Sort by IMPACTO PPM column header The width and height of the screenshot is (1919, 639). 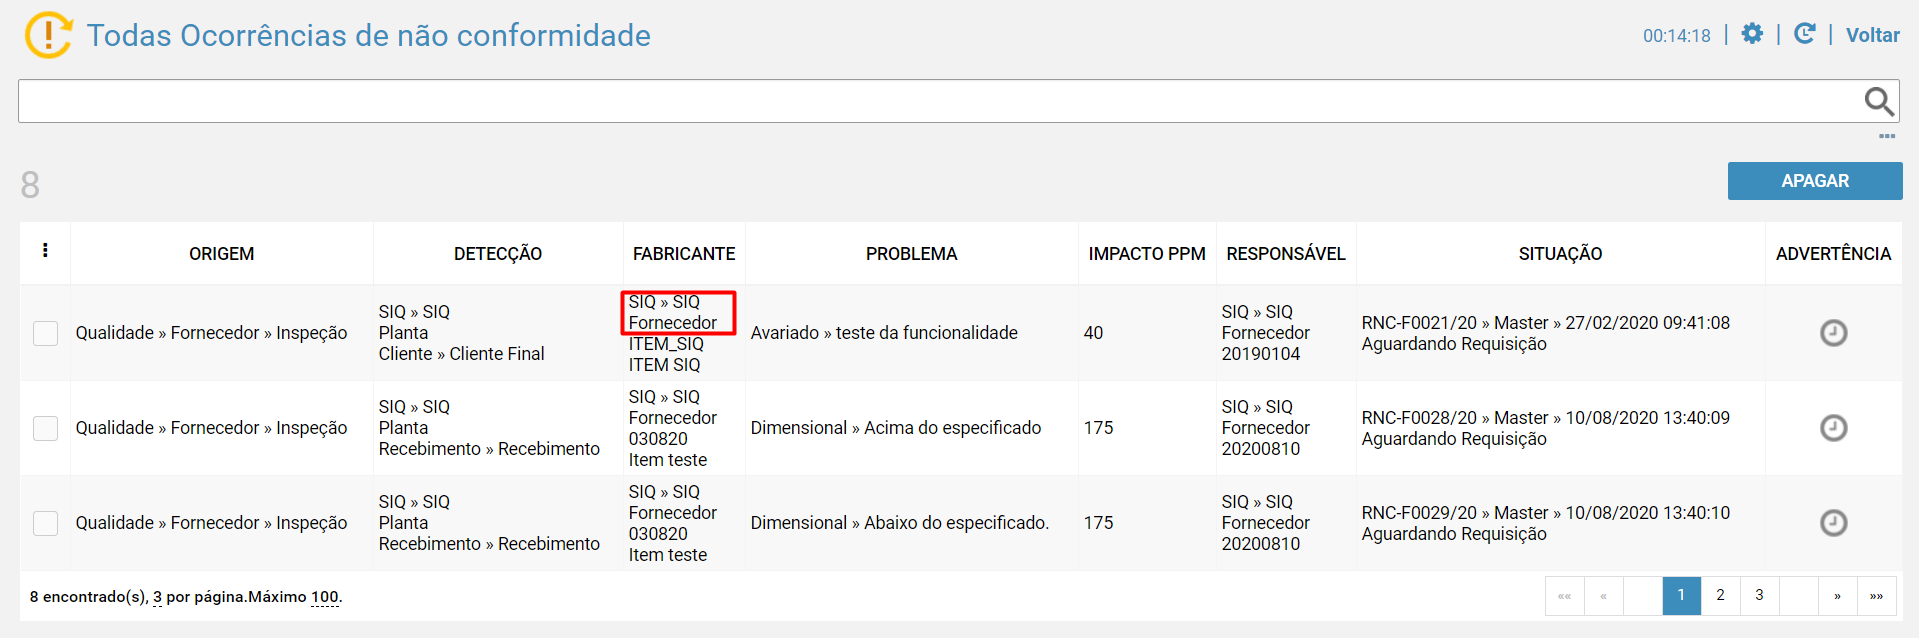1147,254
